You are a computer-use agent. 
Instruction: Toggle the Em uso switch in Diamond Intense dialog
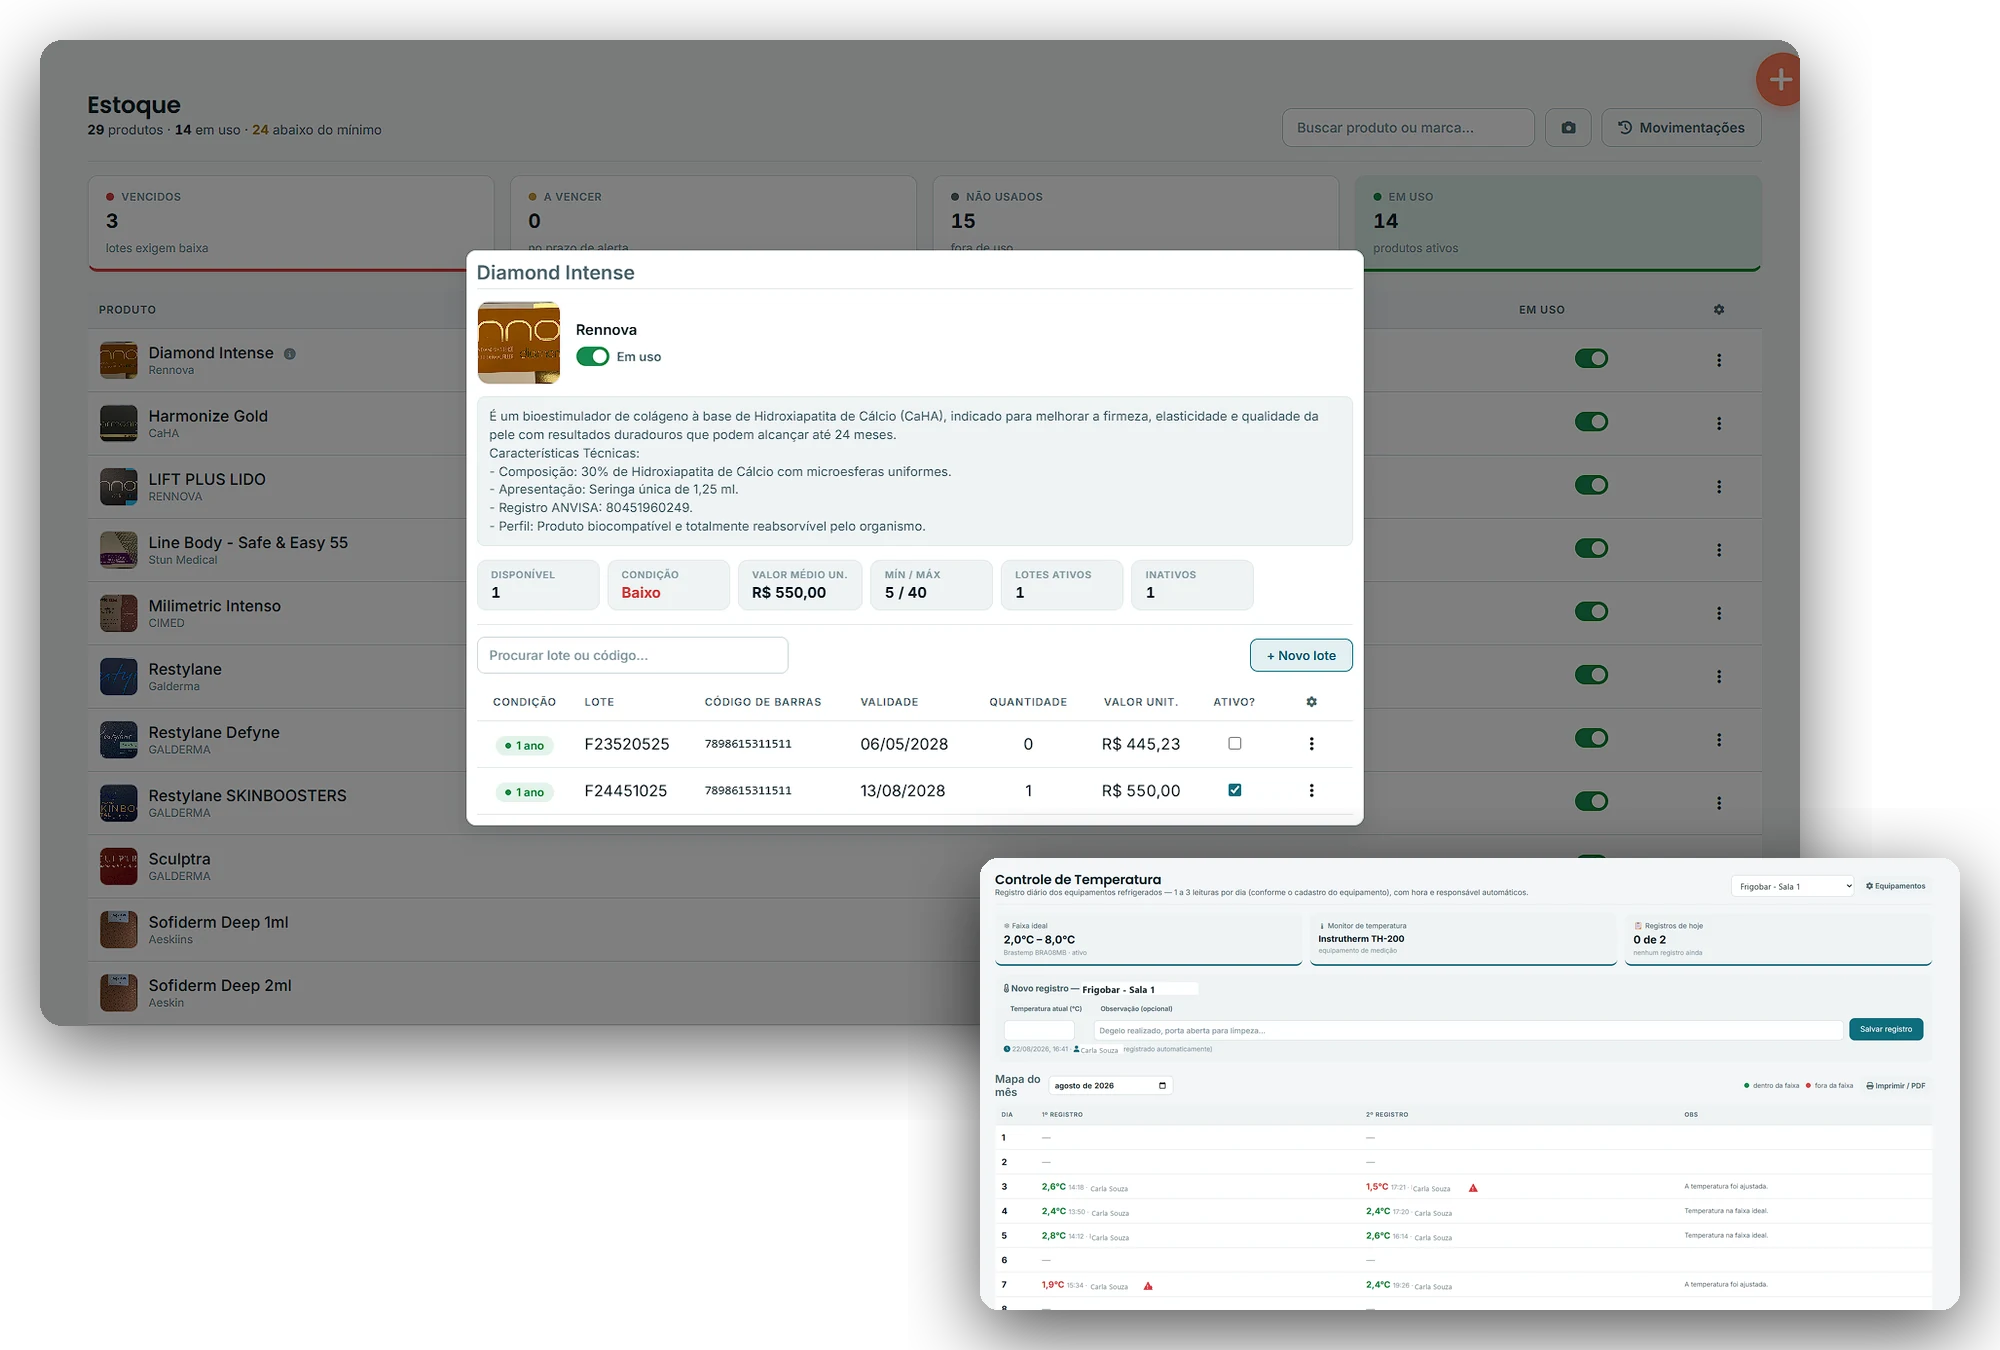point(593,357)
